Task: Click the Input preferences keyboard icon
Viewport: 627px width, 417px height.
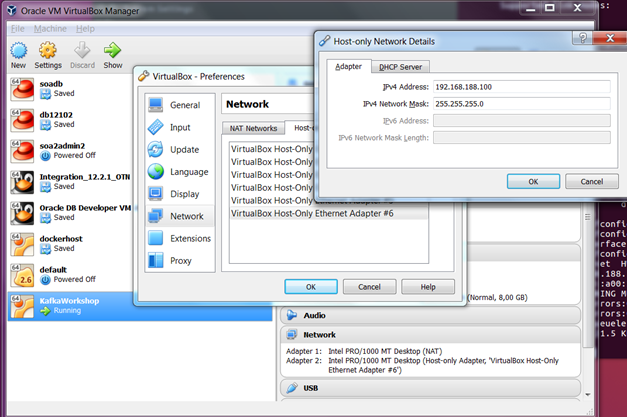Action: coord(156,127)
